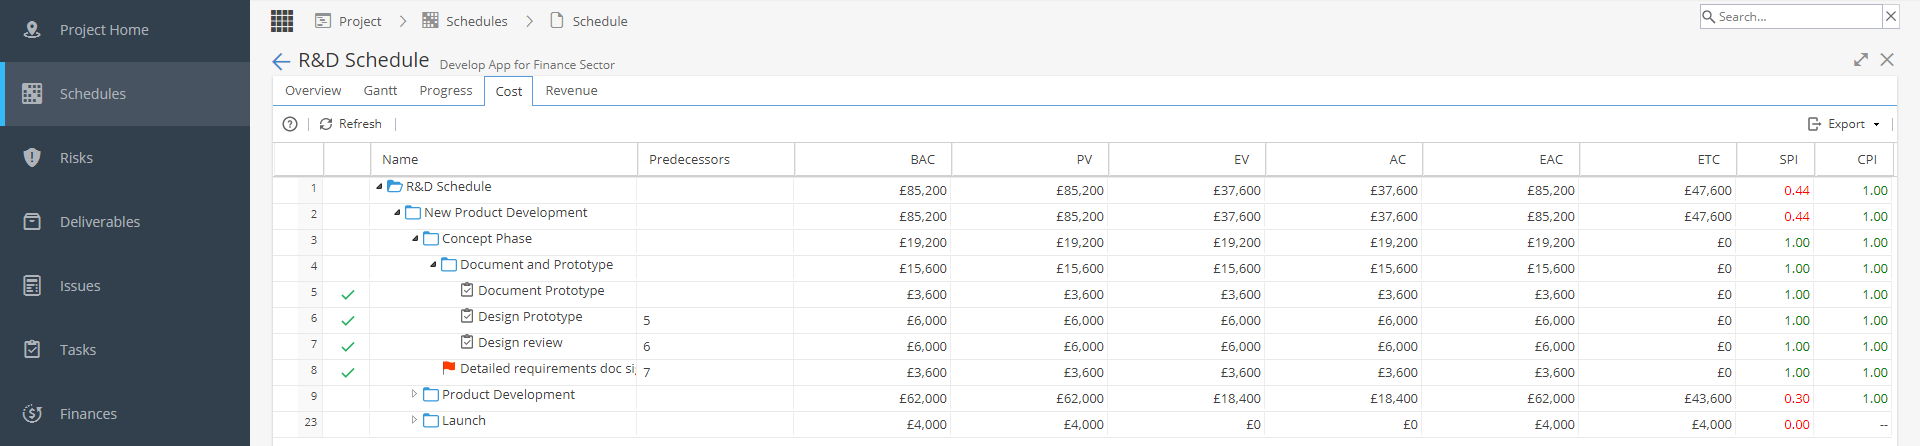Viewport: 1920px width, 446px height.
Task: Clear the search box with X
Action: pyautogui.click(x=1890, y=16)
